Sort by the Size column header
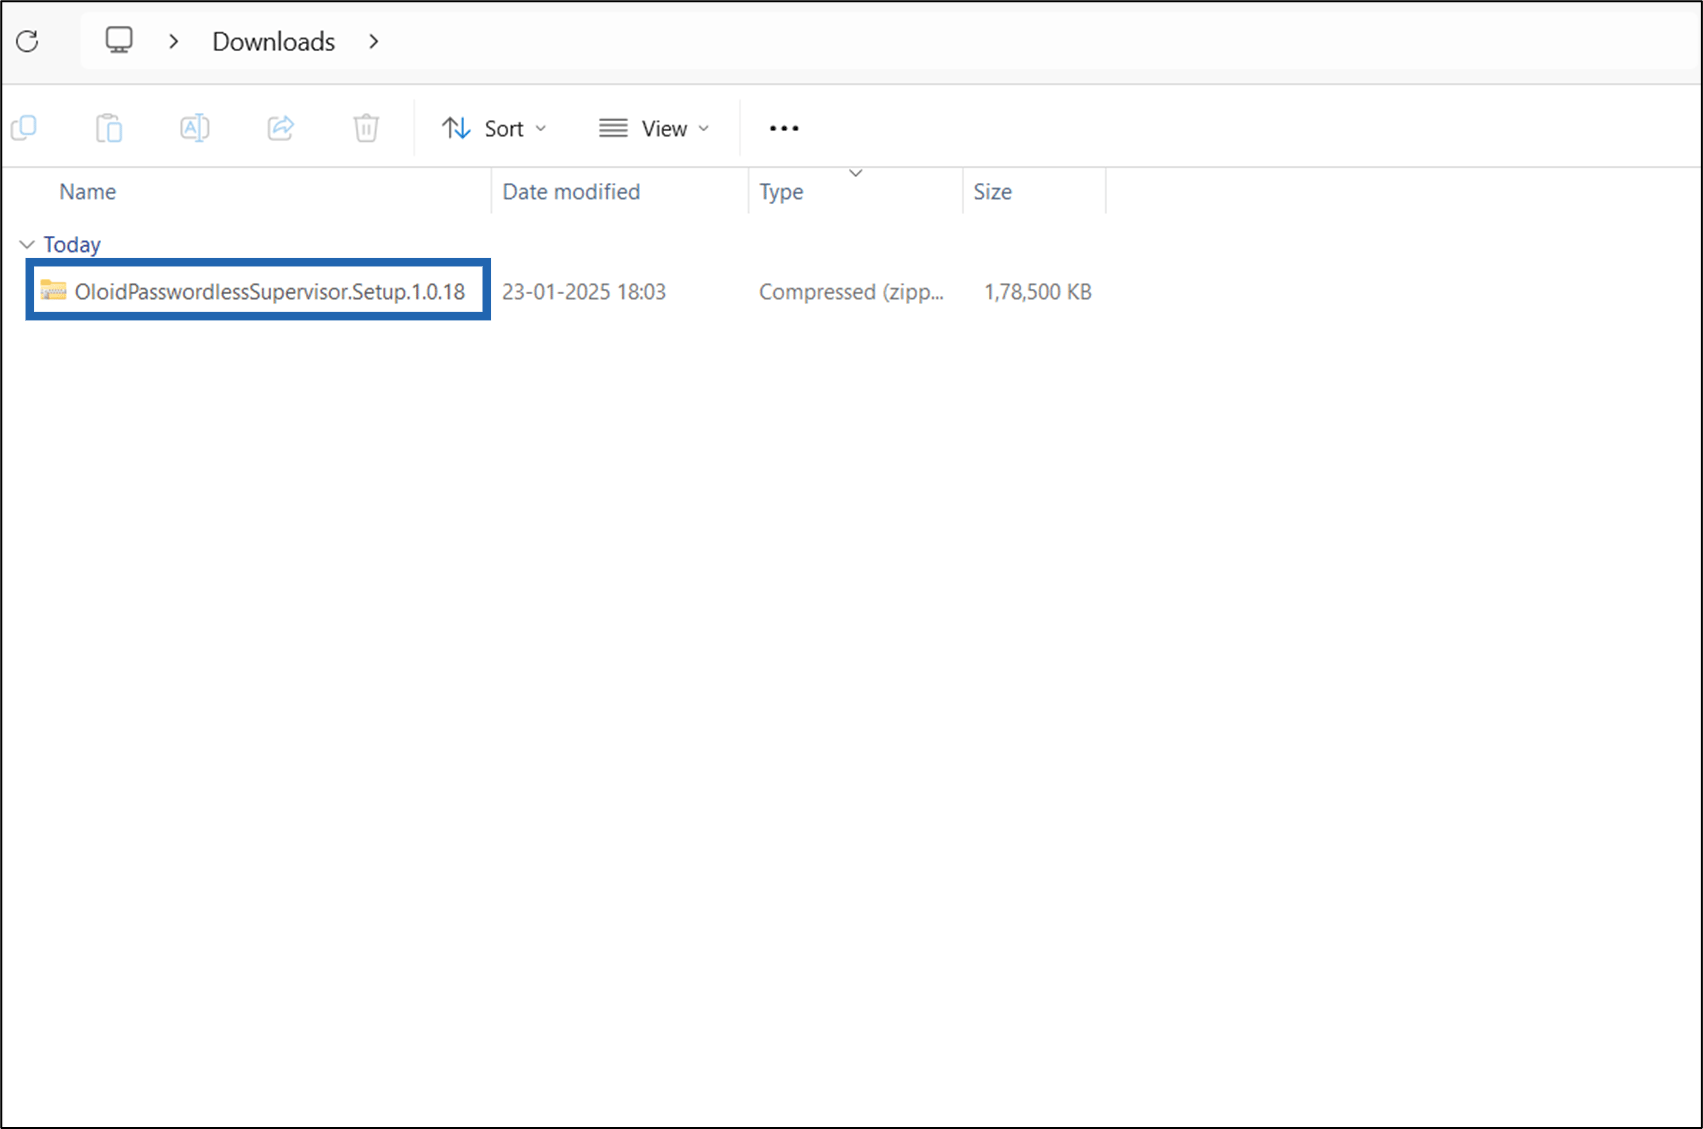Viewport: 1703px width, 1129px height. [992, 191]
